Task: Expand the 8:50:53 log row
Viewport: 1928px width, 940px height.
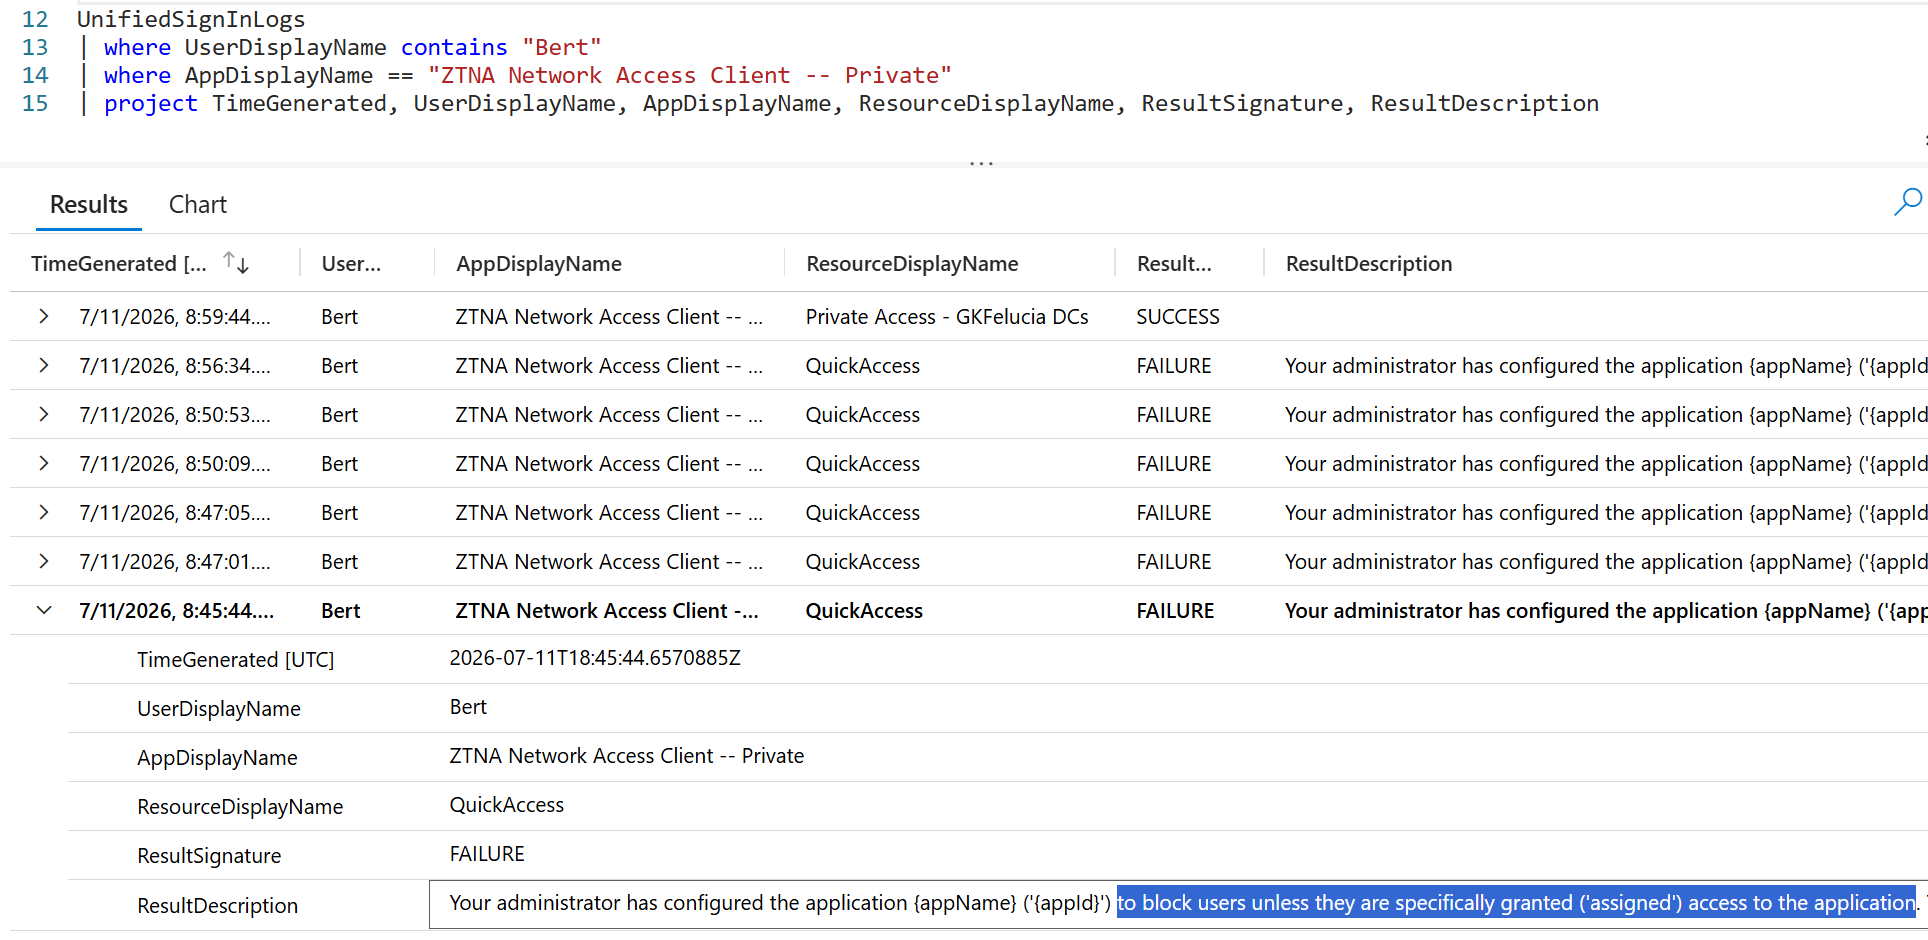Action: 44,414
